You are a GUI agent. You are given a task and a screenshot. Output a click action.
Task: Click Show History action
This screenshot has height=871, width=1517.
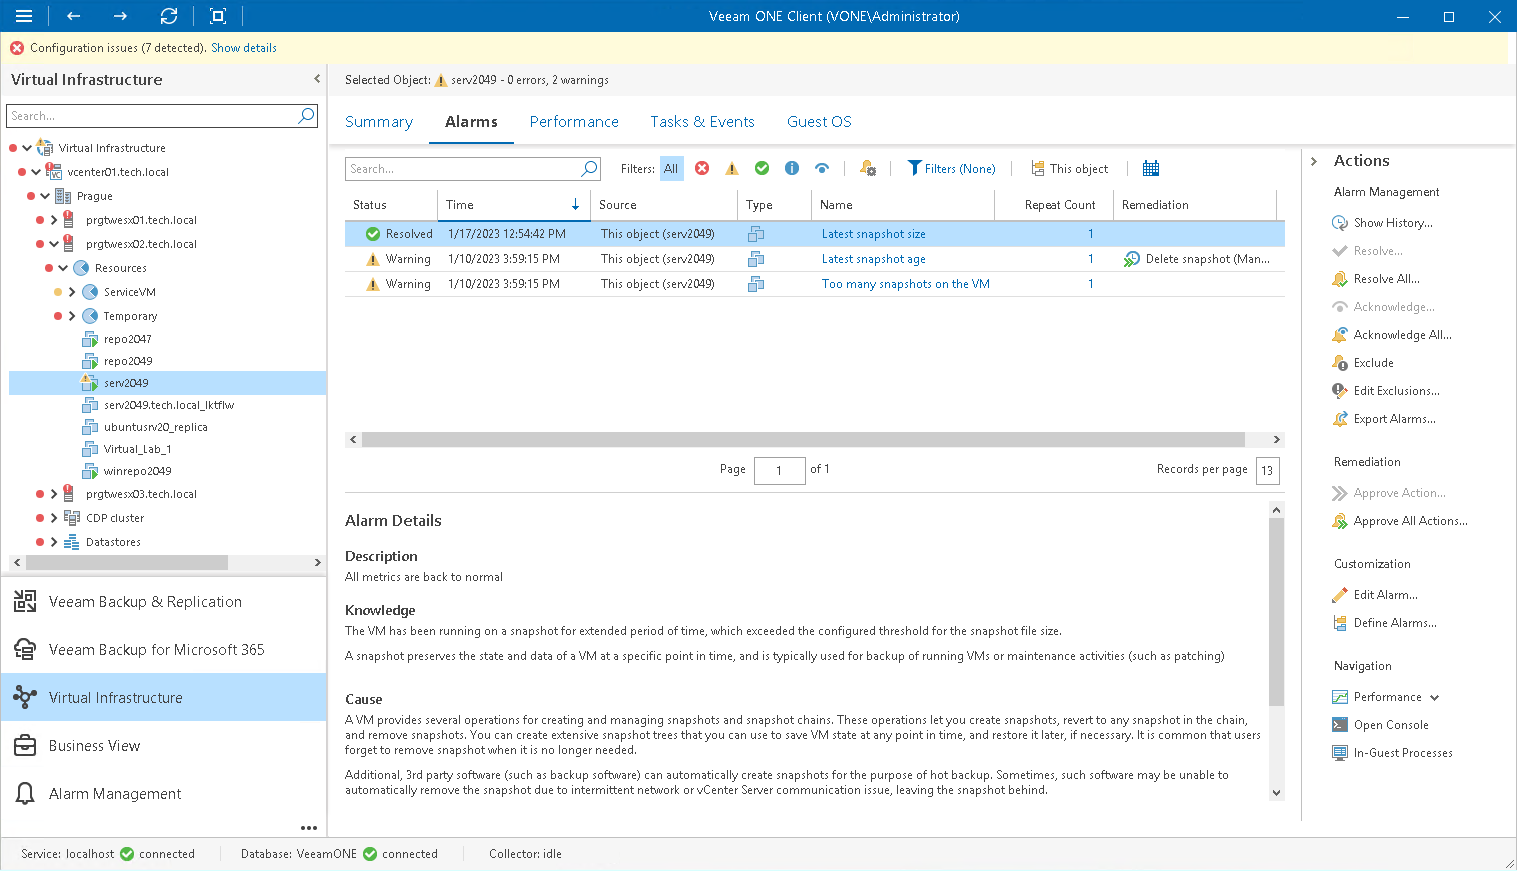[1382, 223]
